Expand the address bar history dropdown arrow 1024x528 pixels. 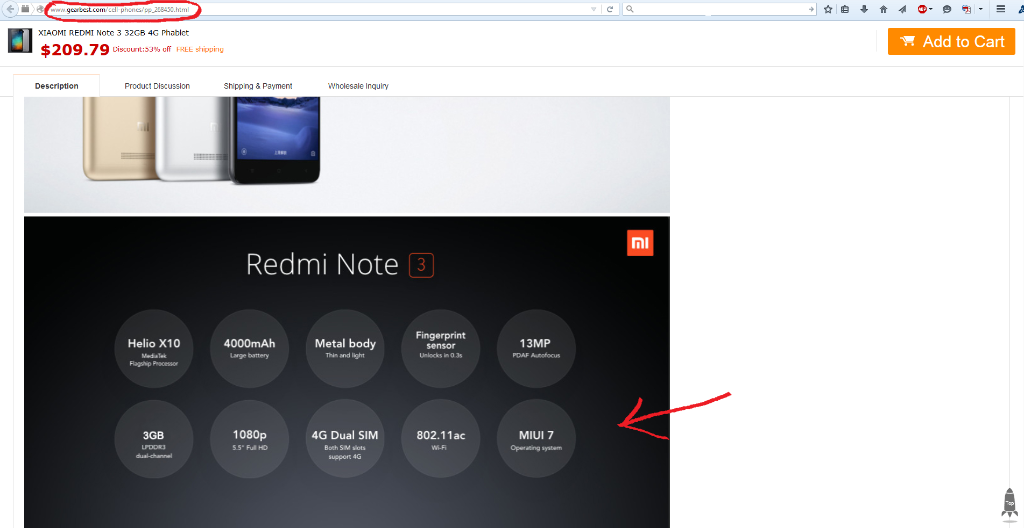594,9
